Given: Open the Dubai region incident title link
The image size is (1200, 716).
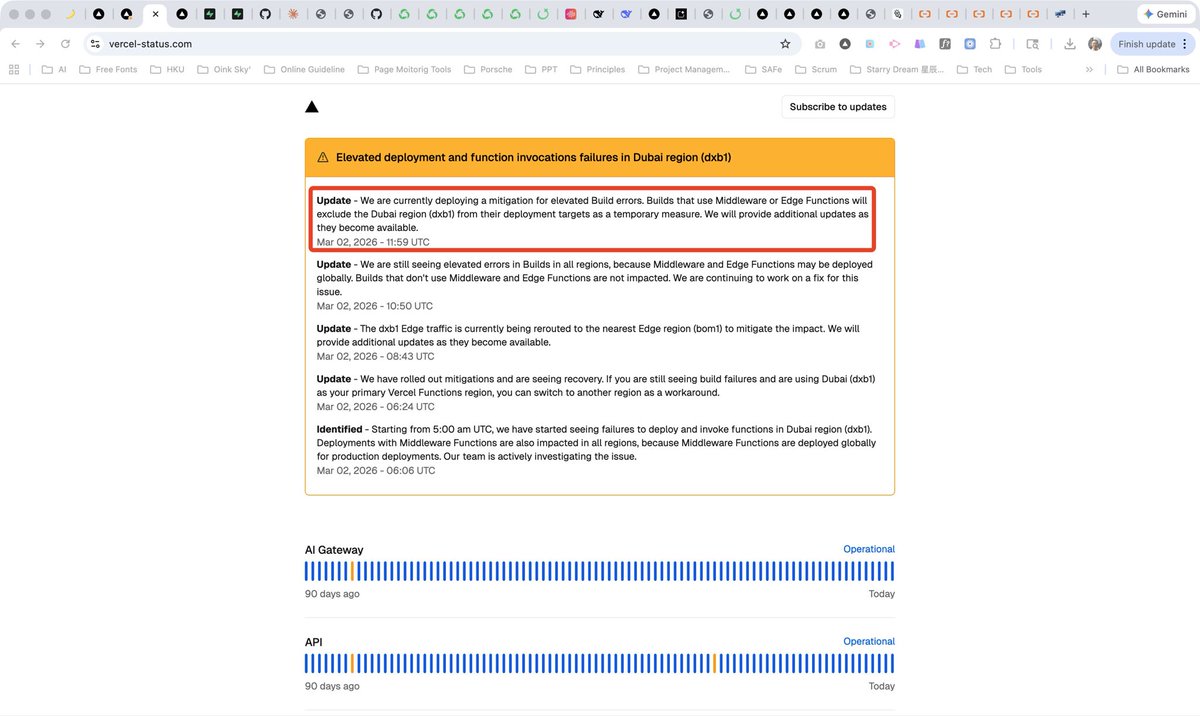Looking at the screenshot, I should pos(533,158).
